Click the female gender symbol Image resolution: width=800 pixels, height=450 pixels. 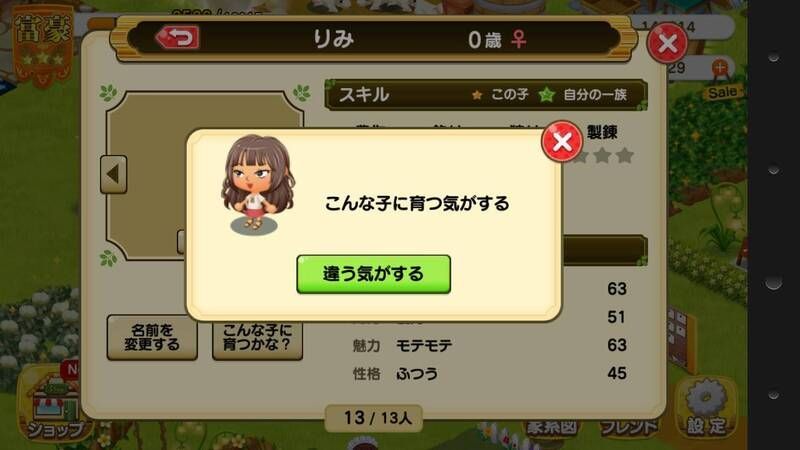tap(519, 39)
